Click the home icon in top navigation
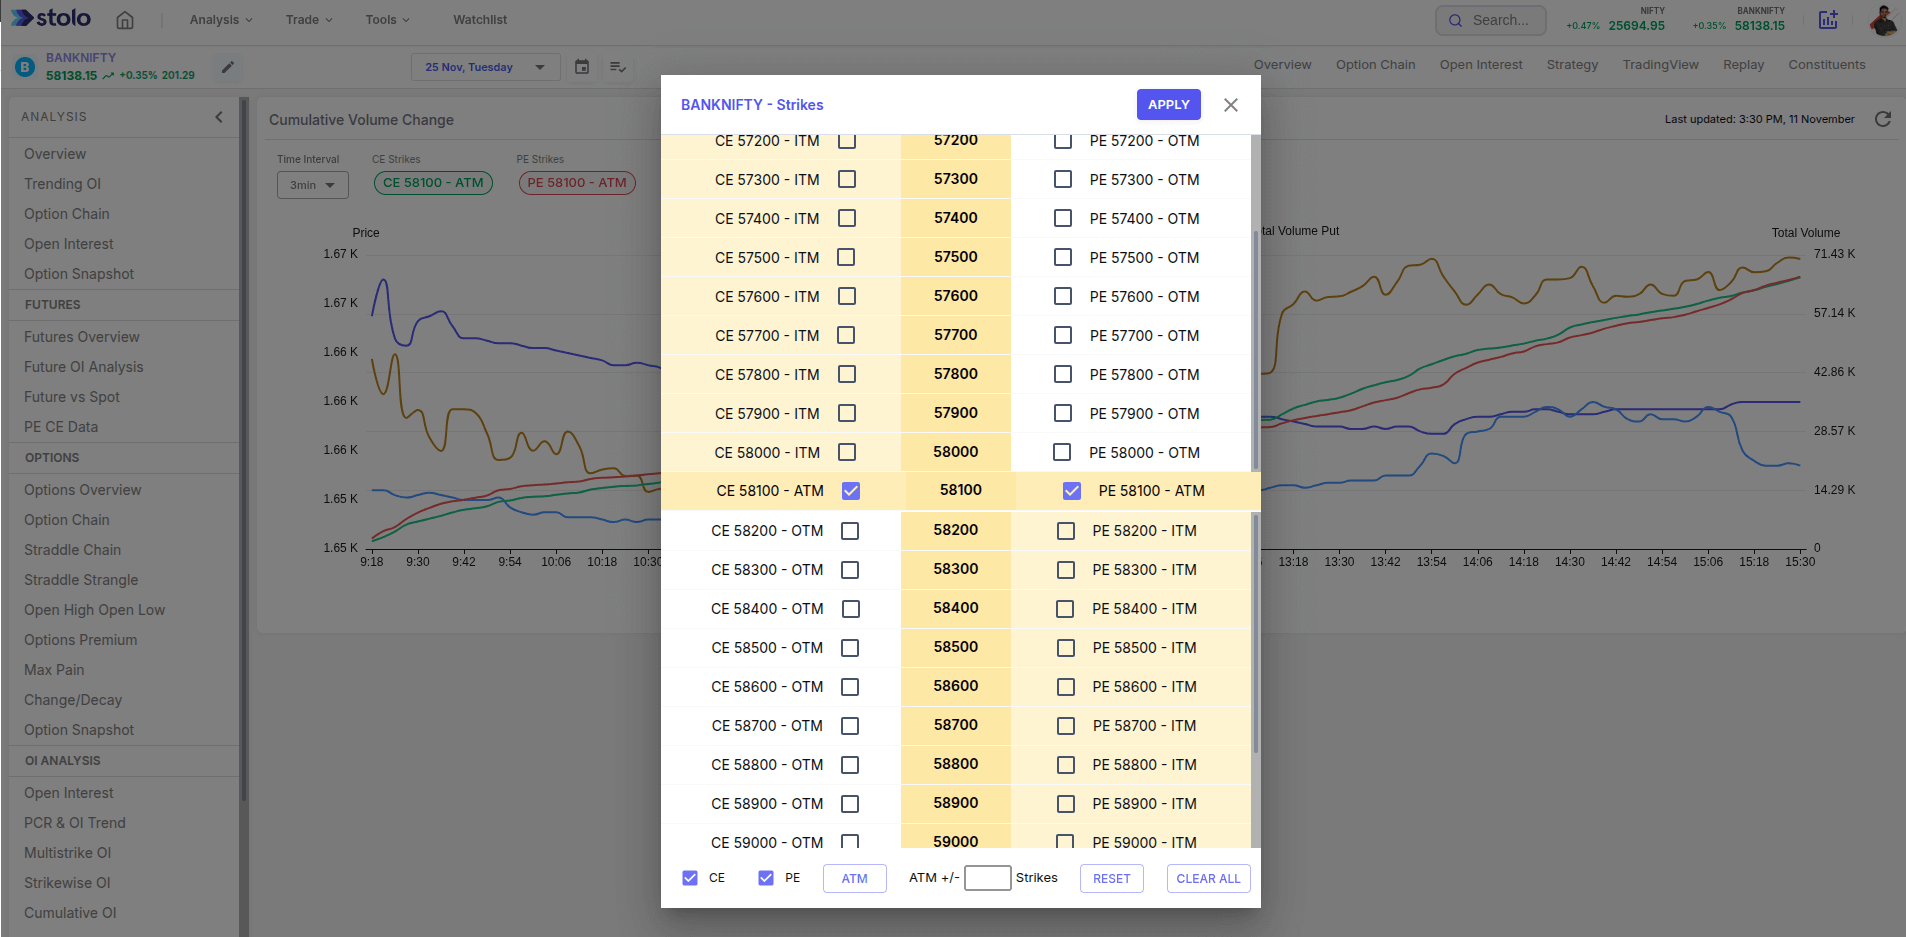Screen dimensions: 1906x937 click(125, 20)
